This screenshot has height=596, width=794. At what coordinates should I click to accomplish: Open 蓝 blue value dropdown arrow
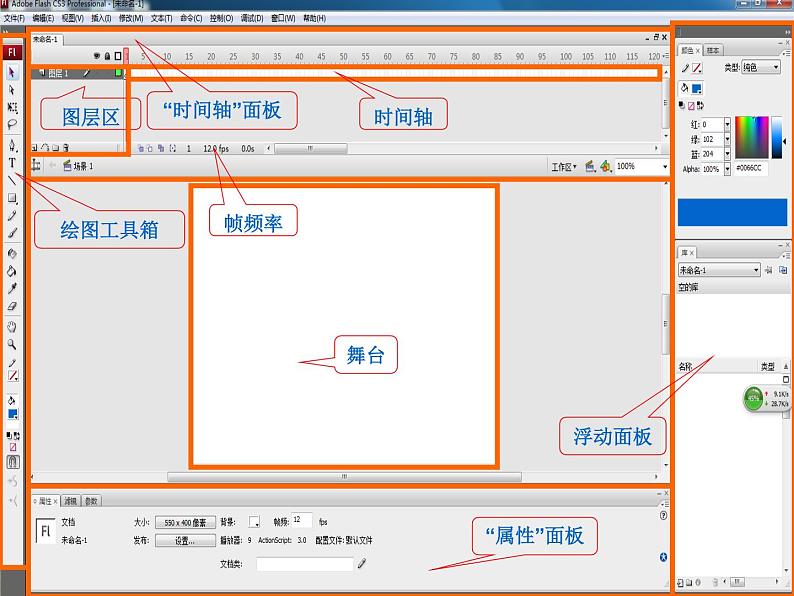(x=727, y=153)
